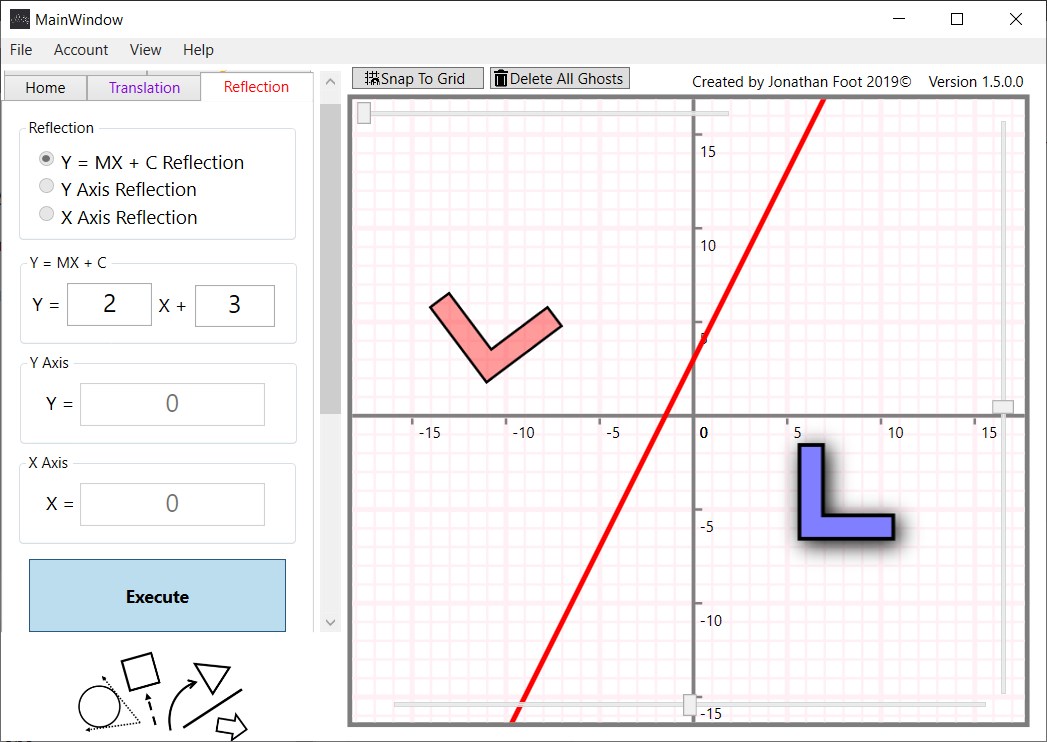Click the bottom horizontal slider thumb

pos(690,705)
